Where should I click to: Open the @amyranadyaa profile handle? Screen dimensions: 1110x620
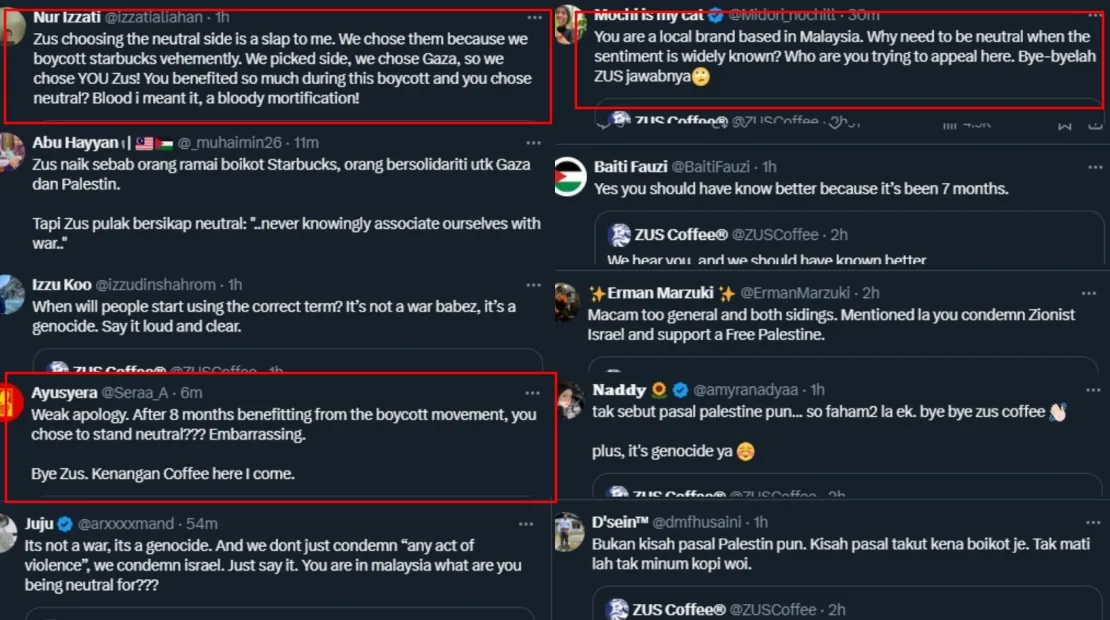point(748,390)
